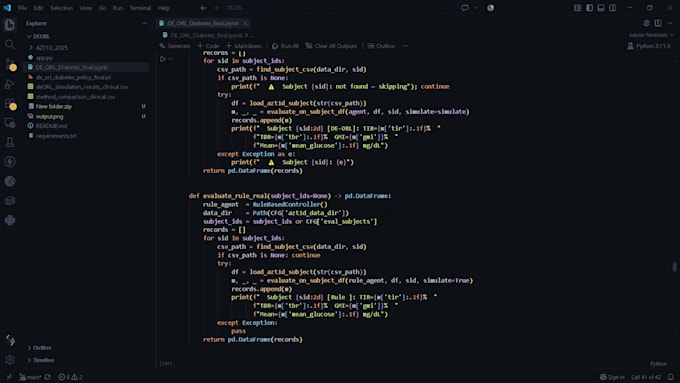This screenshot has height=383, width=680.
Task: Open the Manage gear in activity bar
Action: 10,360
